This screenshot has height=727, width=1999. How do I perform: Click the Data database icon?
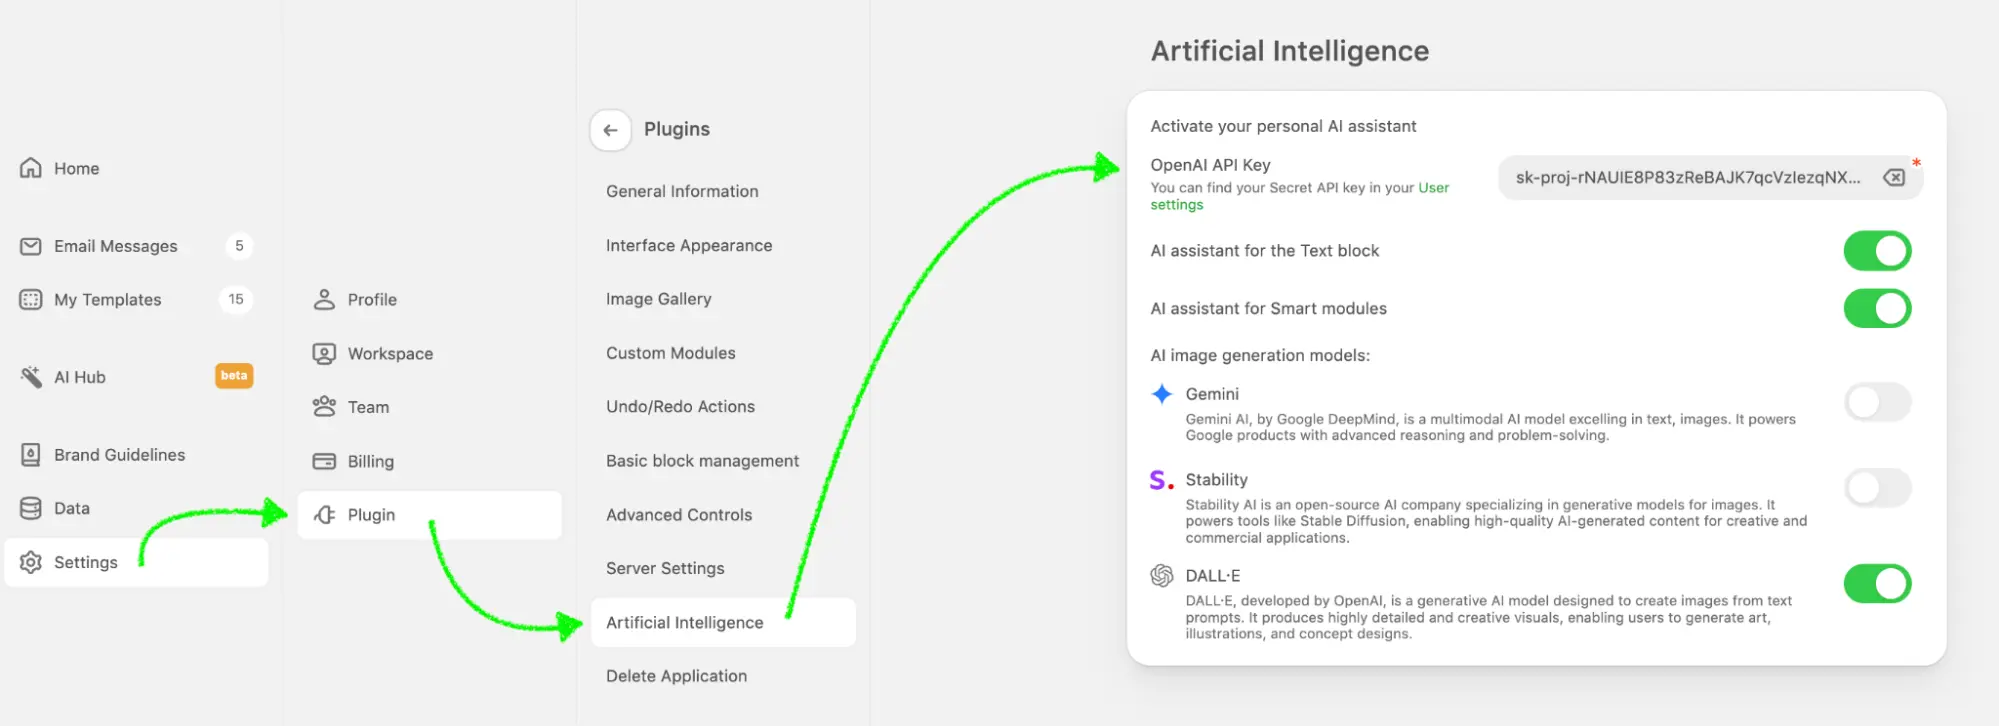(x=31, y=508)
